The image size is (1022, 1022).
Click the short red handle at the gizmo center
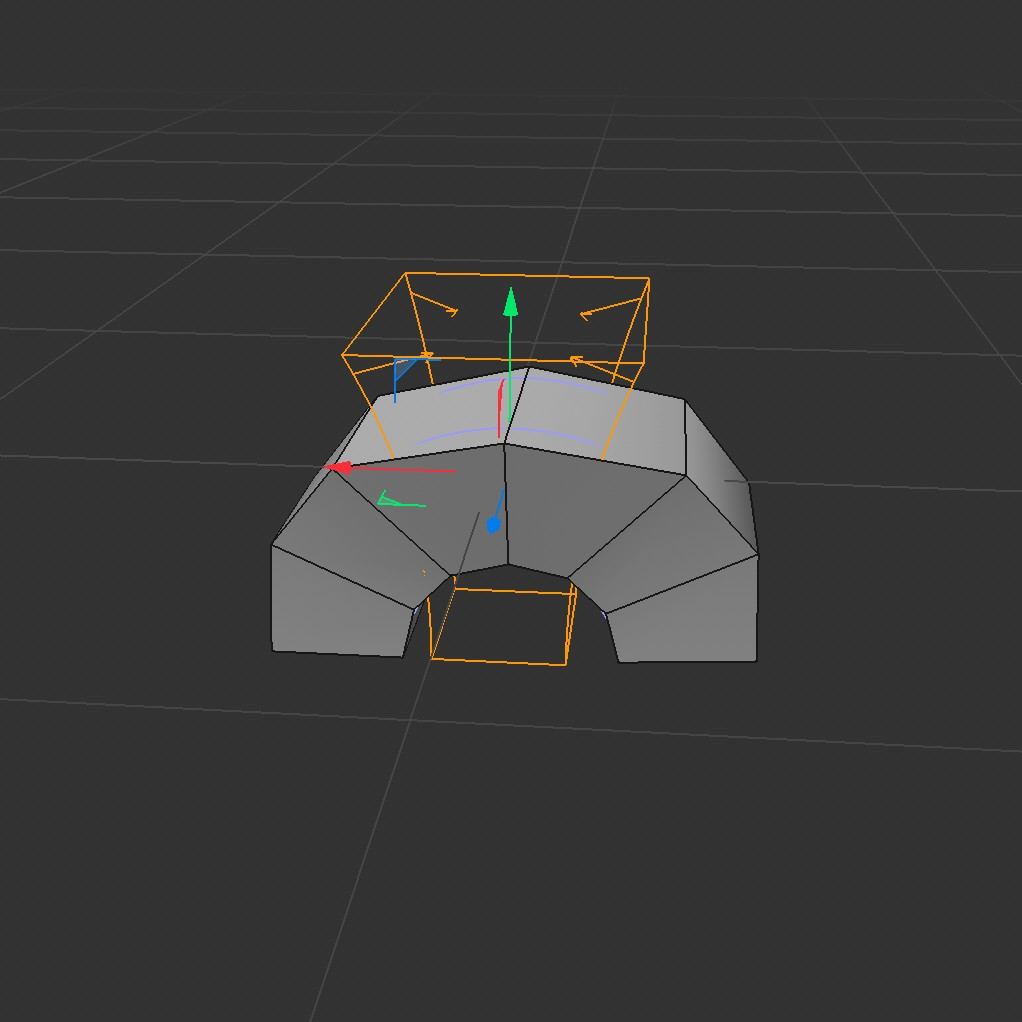pos(500,410)
